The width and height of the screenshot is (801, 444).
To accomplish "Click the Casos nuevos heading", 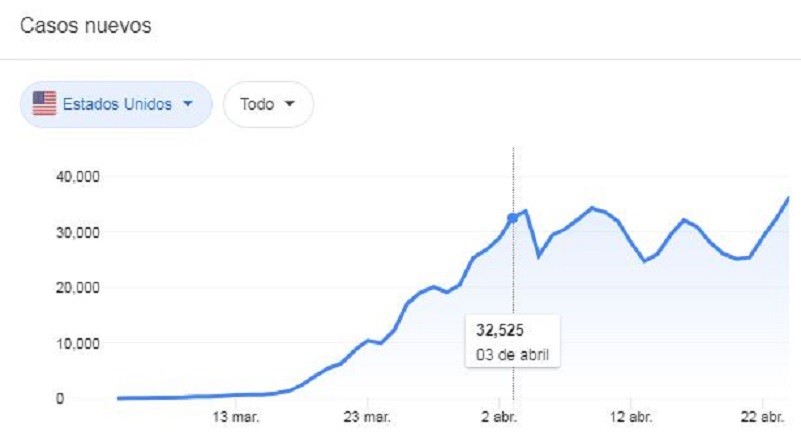I will pos(86,27).
